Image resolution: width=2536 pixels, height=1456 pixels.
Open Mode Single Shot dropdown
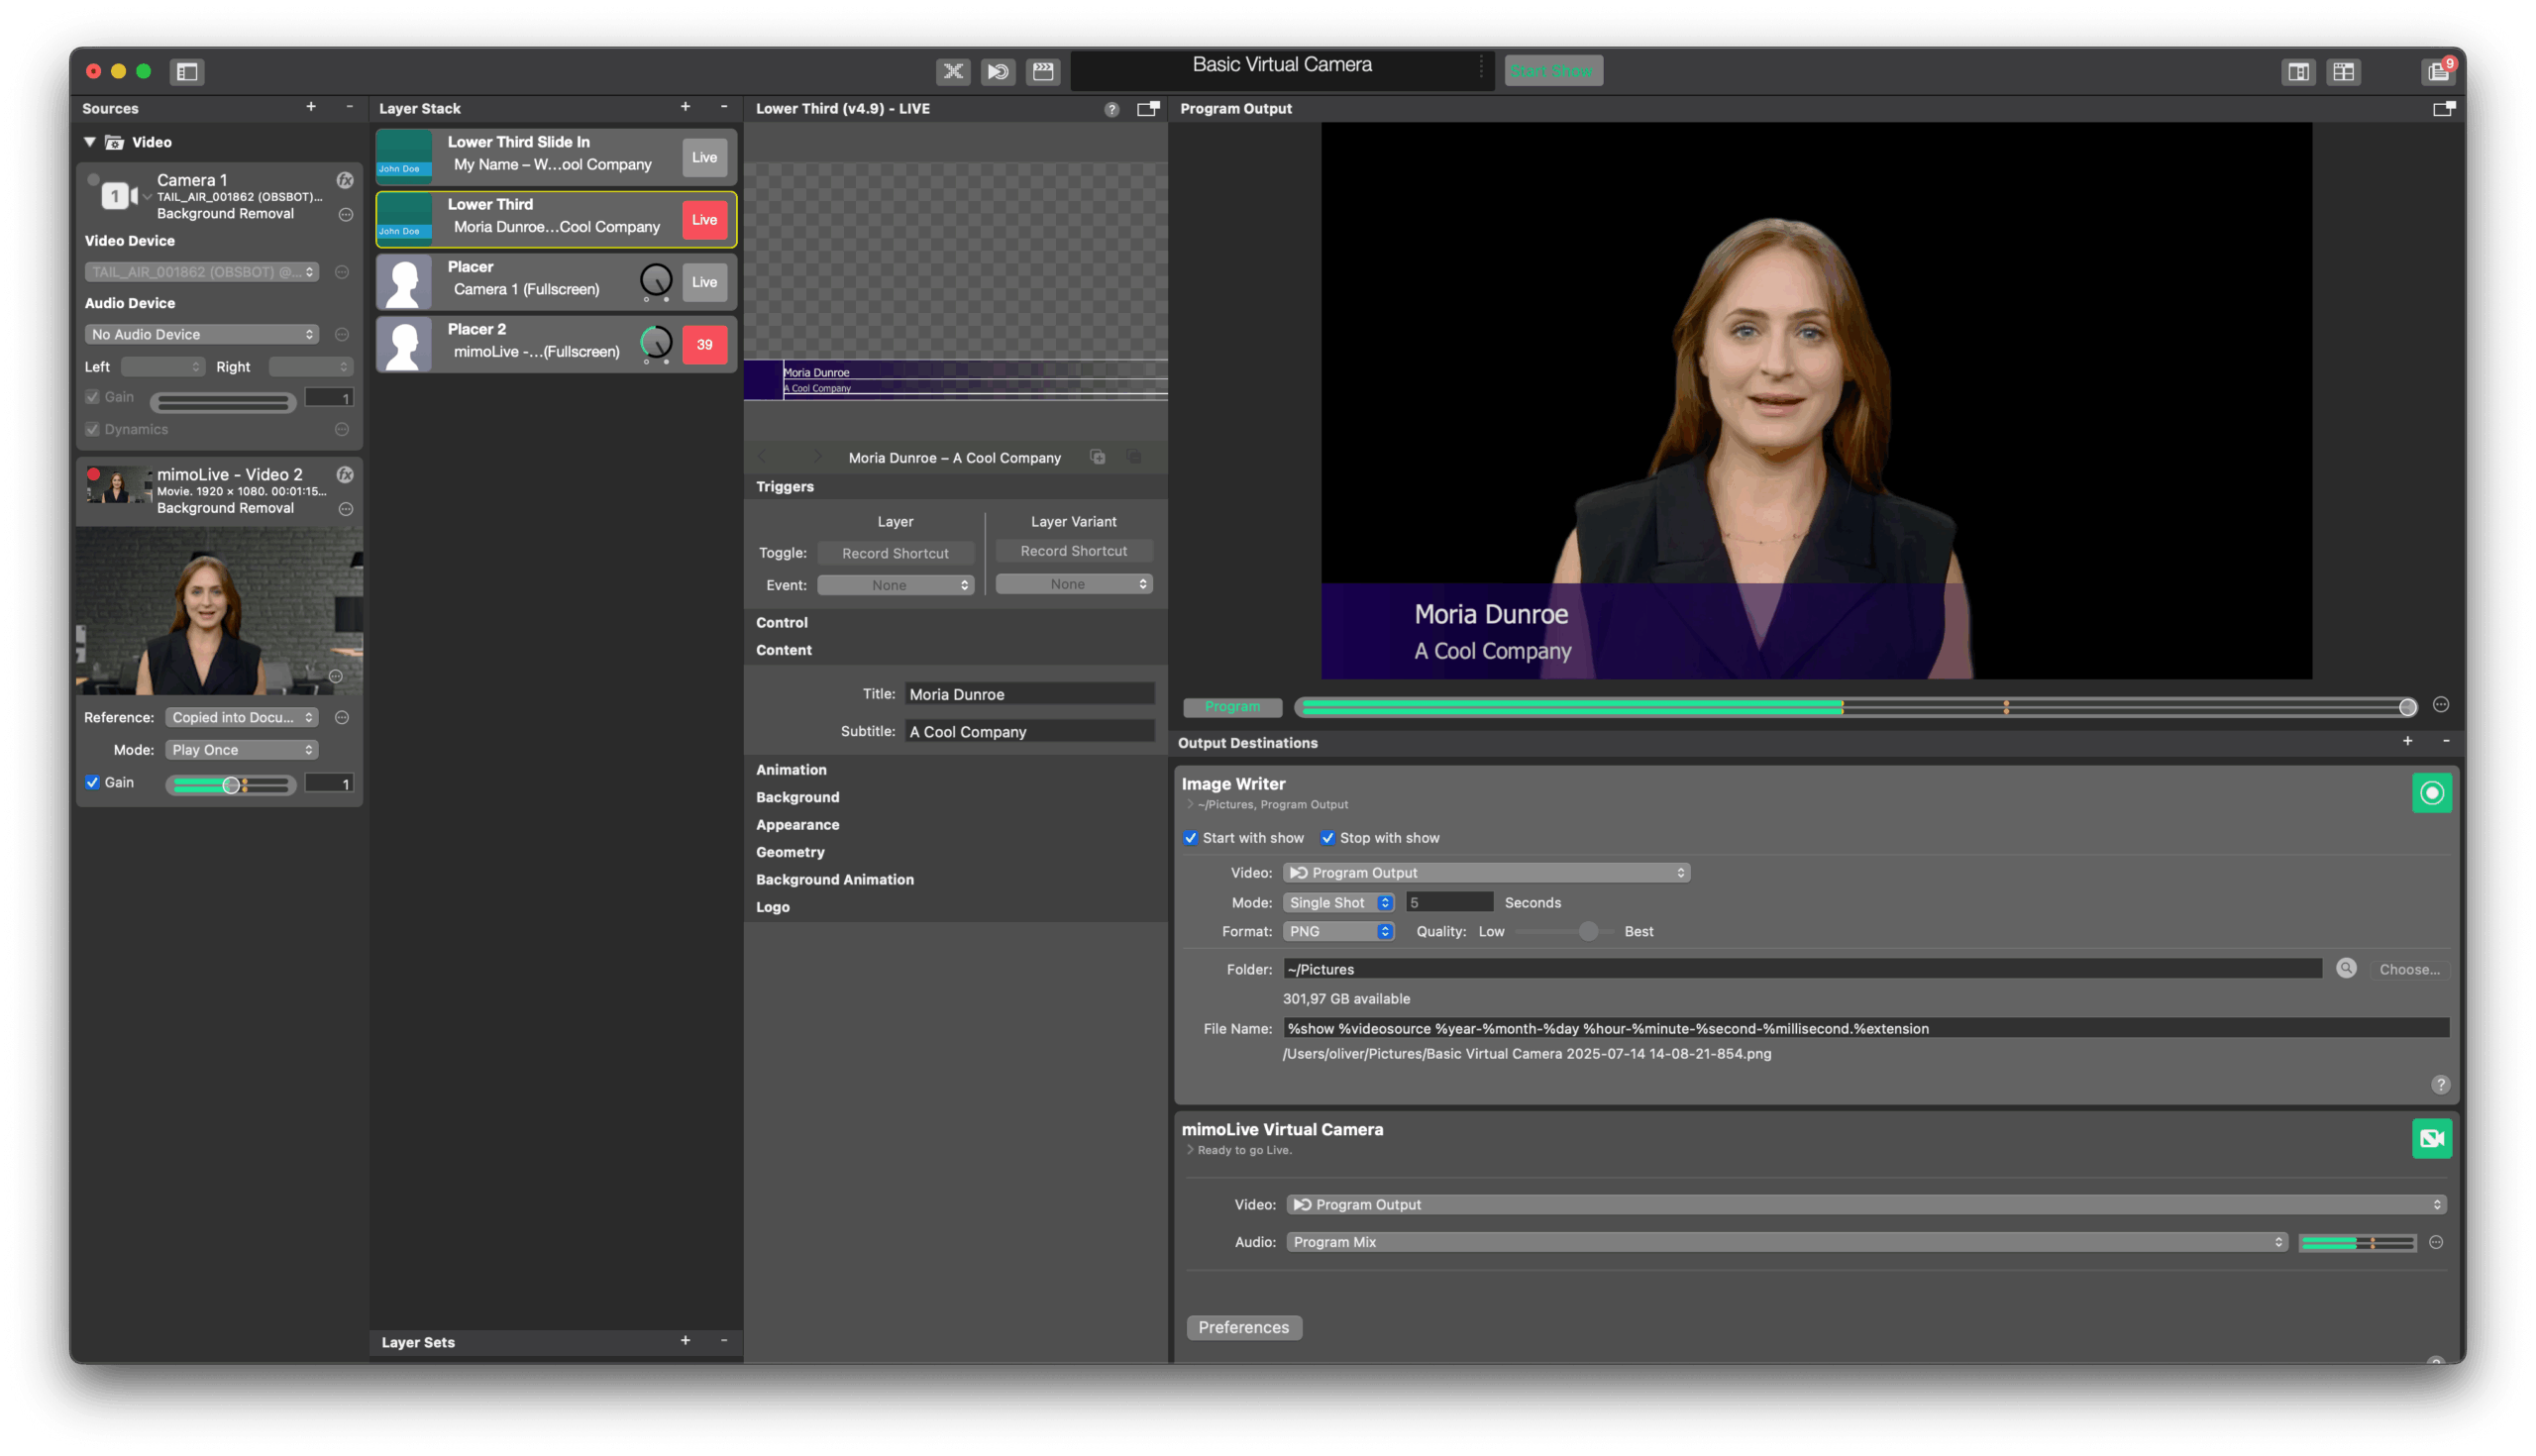[x=1338, y=902]
